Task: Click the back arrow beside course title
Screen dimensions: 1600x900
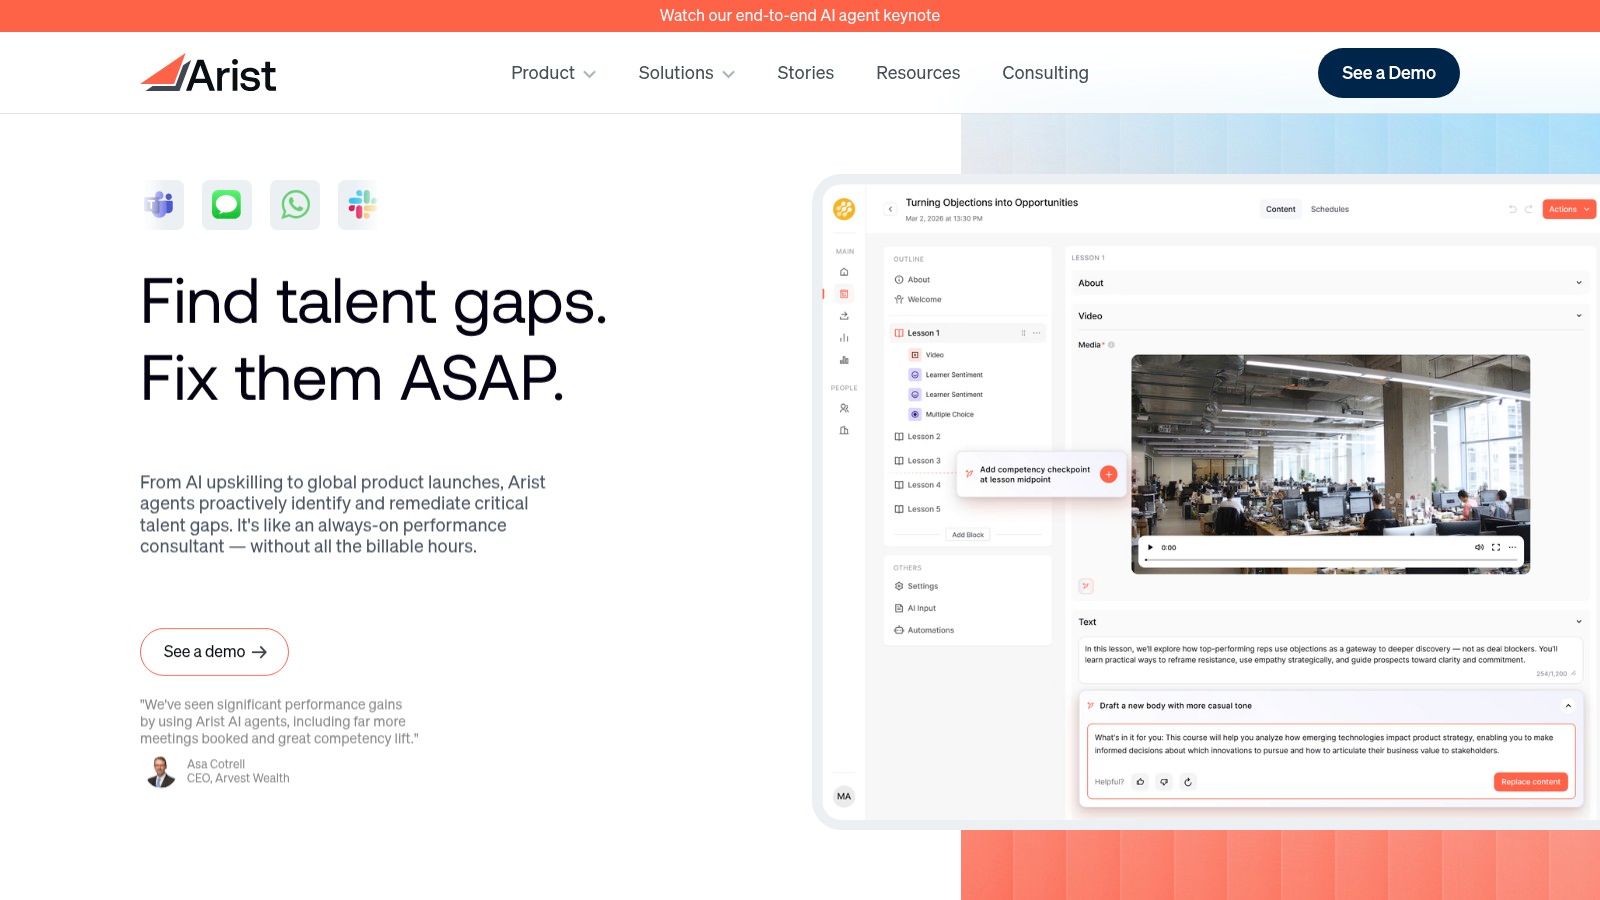Action: click(x=890, y=209)
